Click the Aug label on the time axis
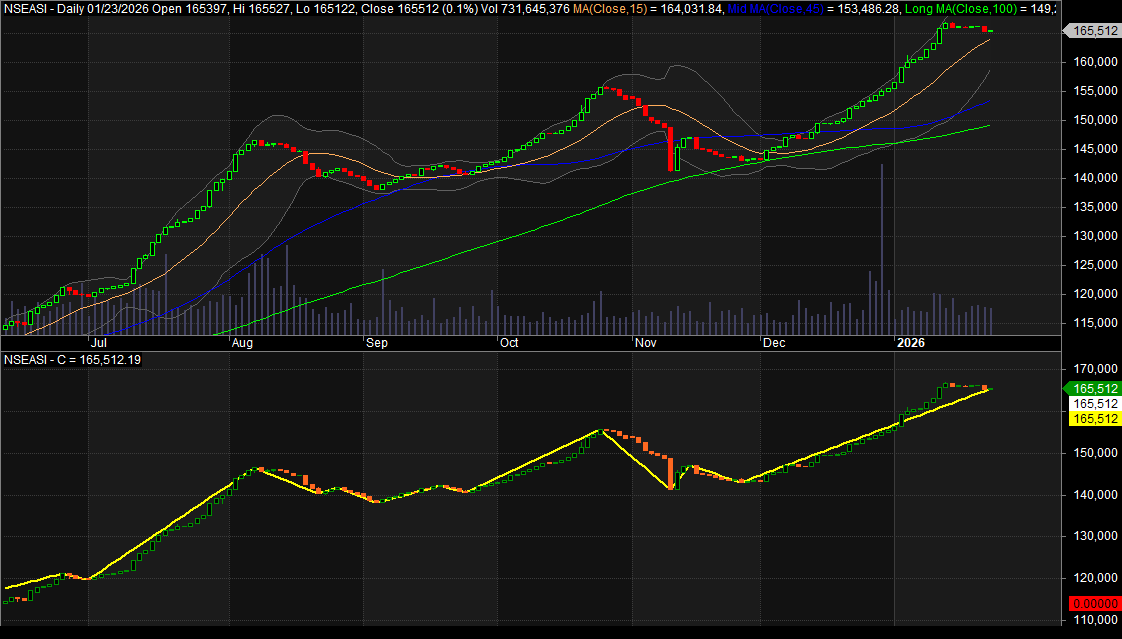 243,343
